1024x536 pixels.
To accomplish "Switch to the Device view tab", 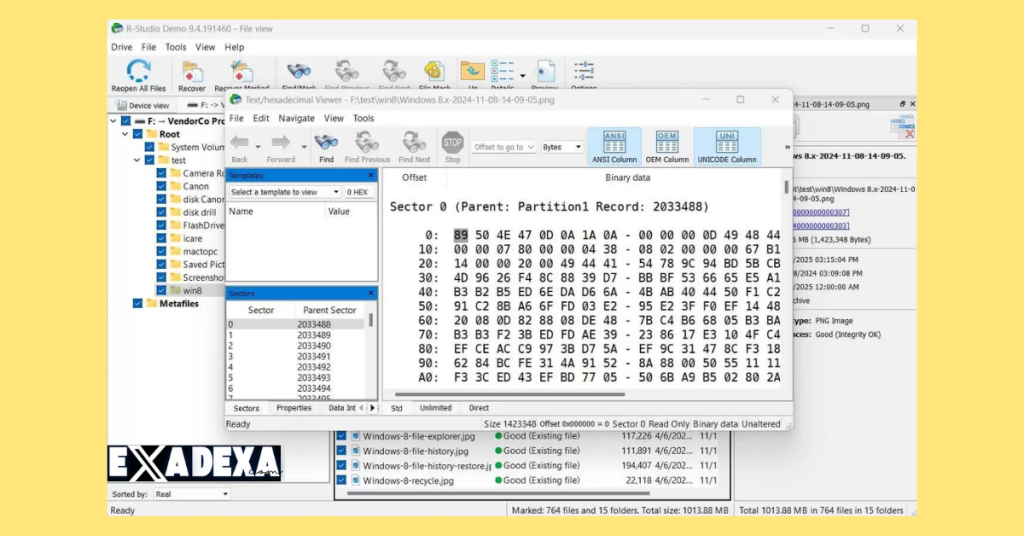I will pyautogui.click(x=143, y=105).
